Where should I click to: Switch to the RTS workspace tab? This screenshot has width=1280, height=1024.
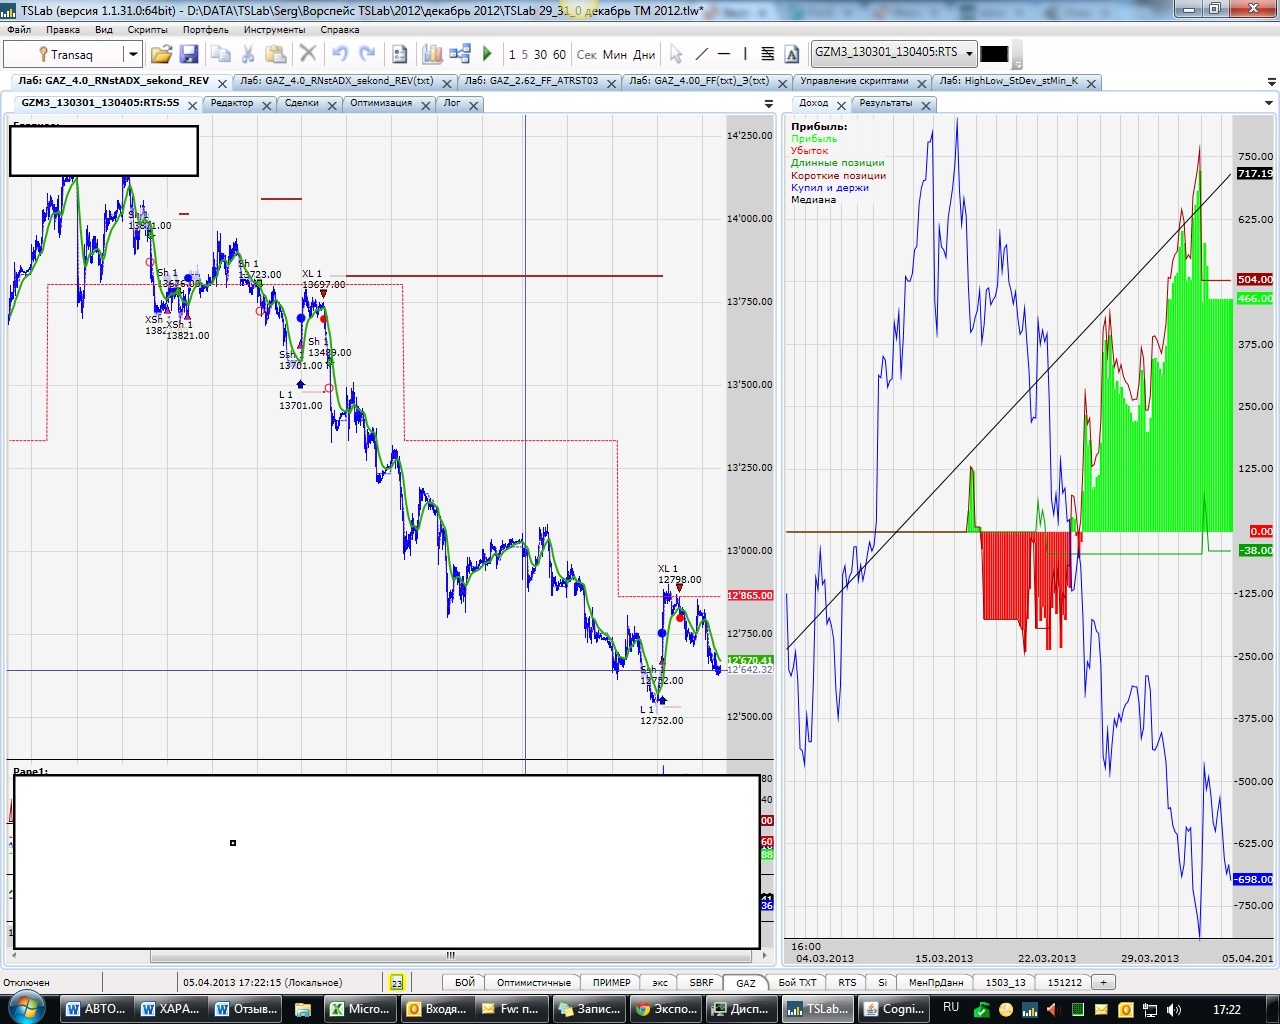847,982
